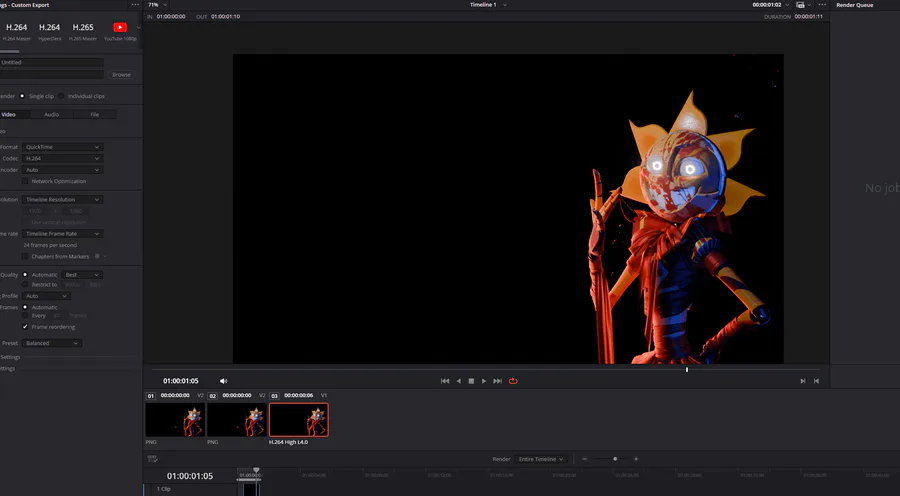900x496 pixels.
Task: Select clip 01 PNG thumbnail
Action: tap(175, 420)
